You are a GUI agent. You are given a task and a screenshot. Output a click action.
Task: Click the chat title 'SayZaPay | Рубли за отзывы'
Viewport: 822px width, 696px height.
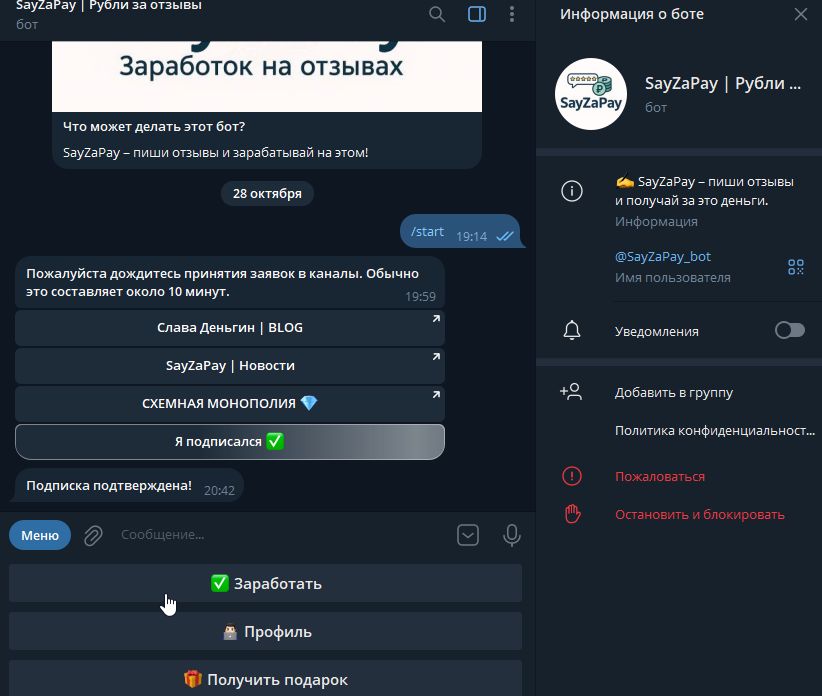(109, 6)
